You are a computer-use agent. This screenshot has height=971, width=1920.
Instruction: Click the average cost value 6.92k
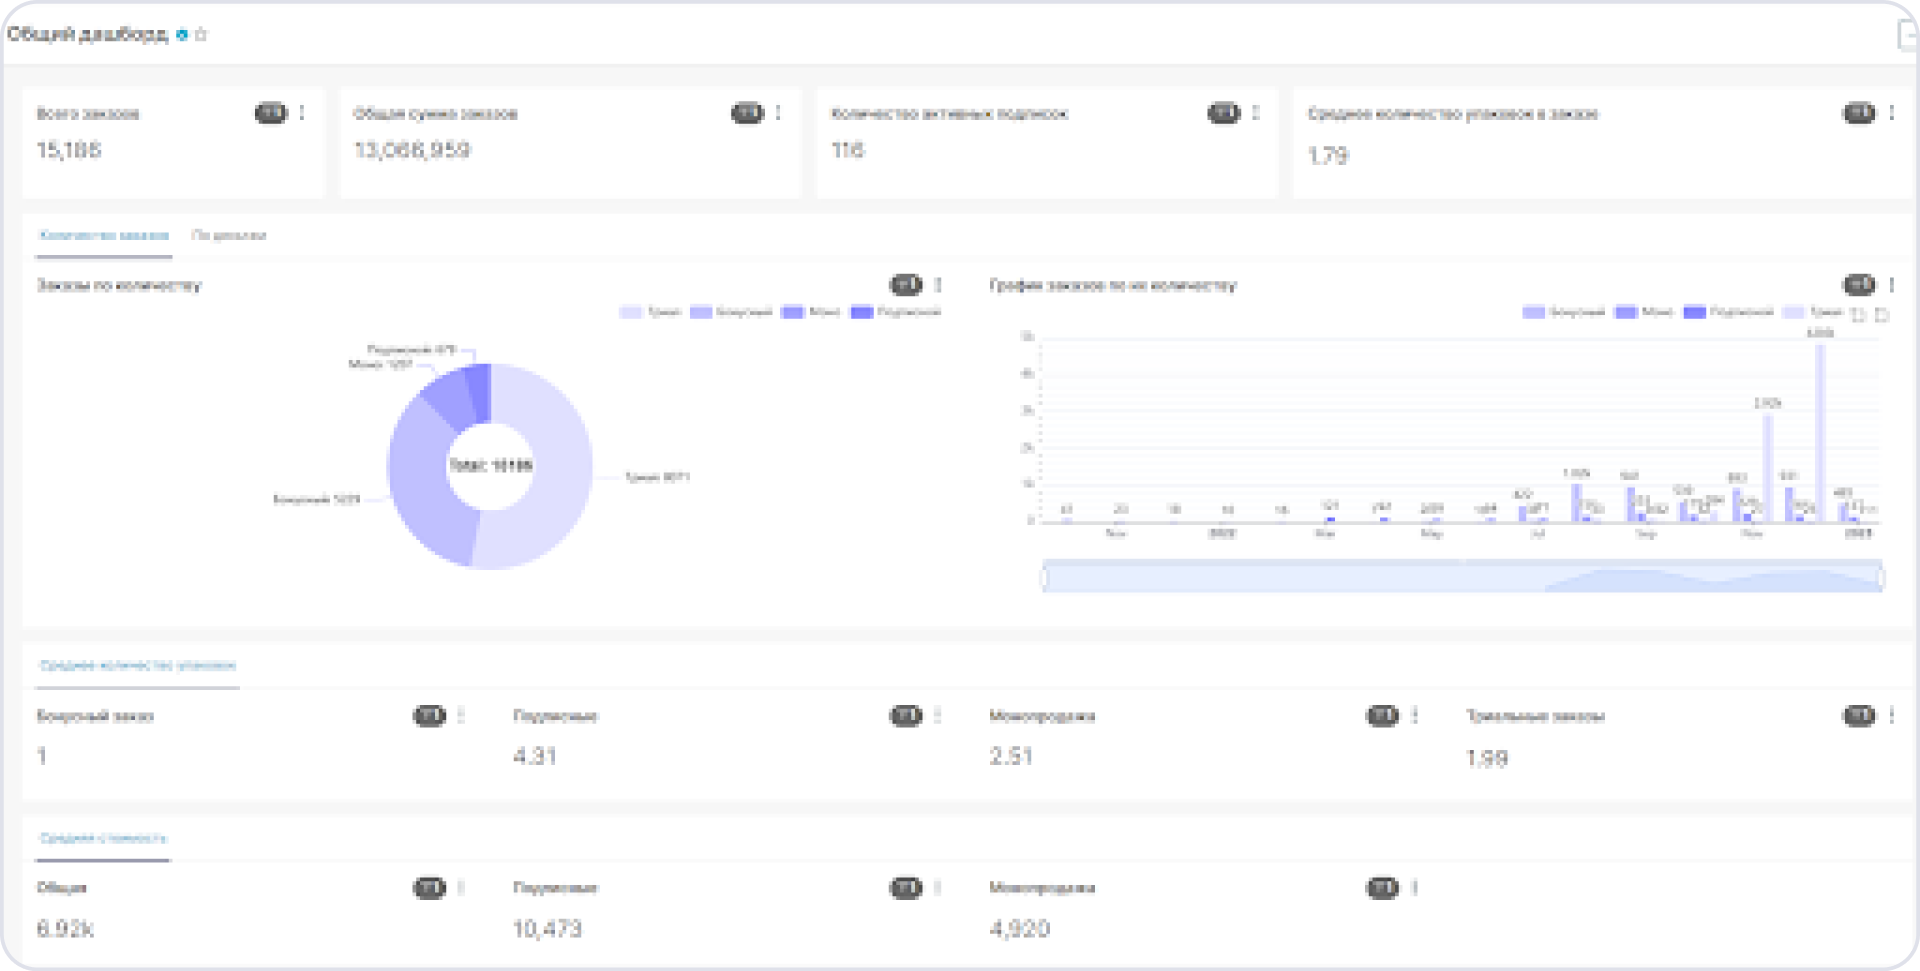[65, 929]
